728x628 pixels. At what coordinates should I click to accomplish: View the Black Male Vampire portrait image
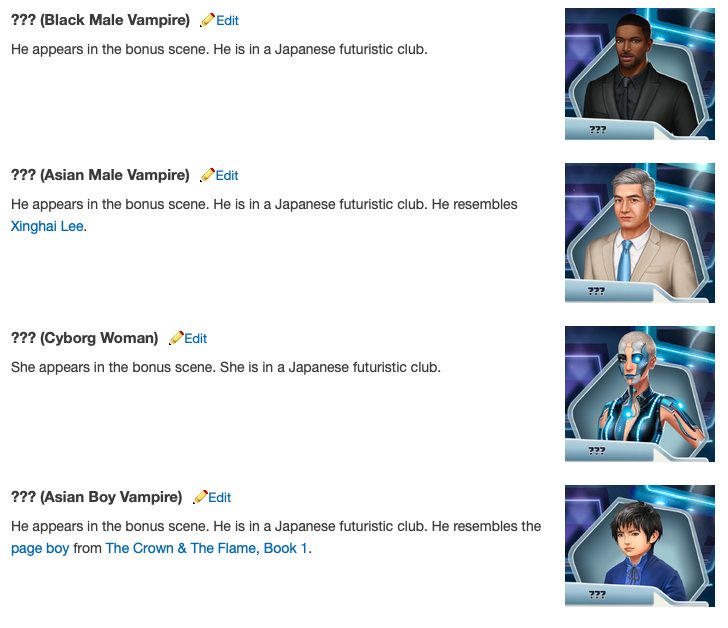pyautogui.click(x=640, y=74)
